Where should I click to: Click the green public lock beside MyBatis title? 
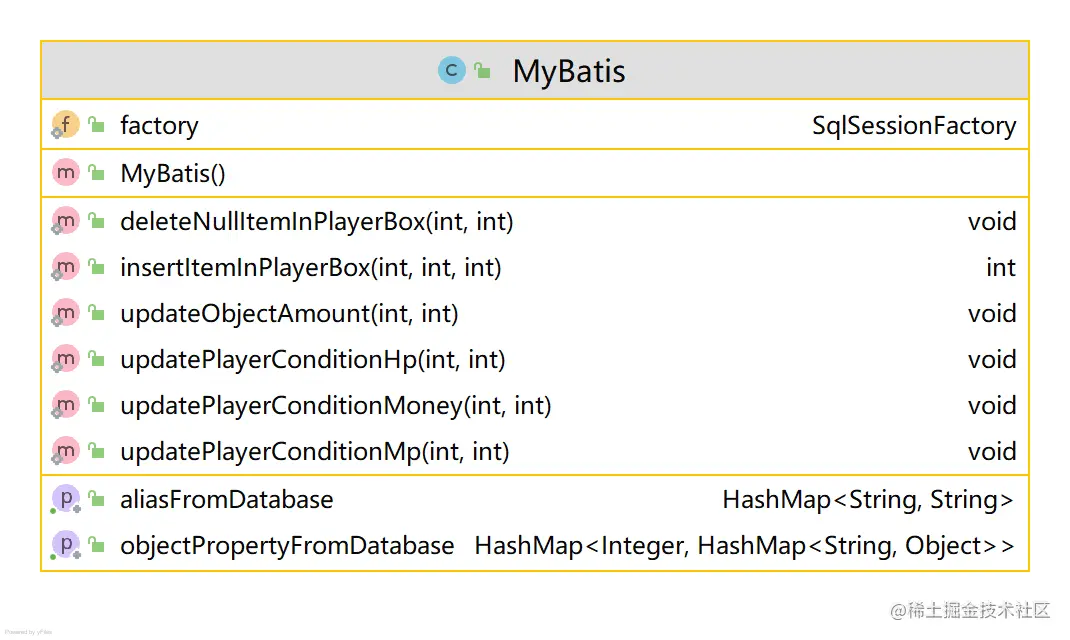tap(482, 70)
